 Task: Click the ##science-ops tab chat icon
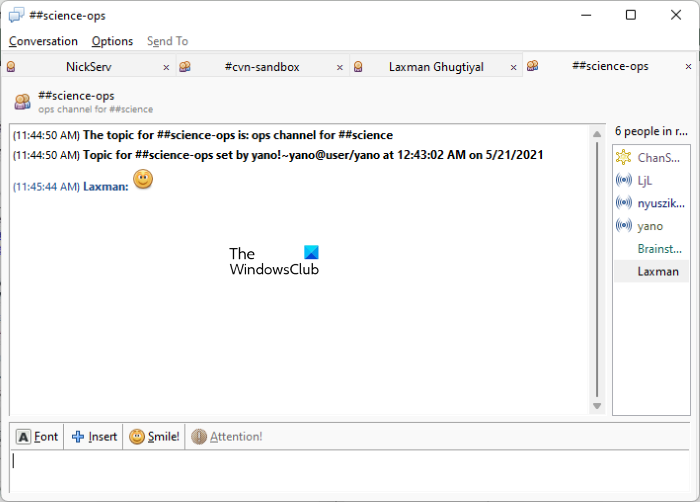(533, 66)
